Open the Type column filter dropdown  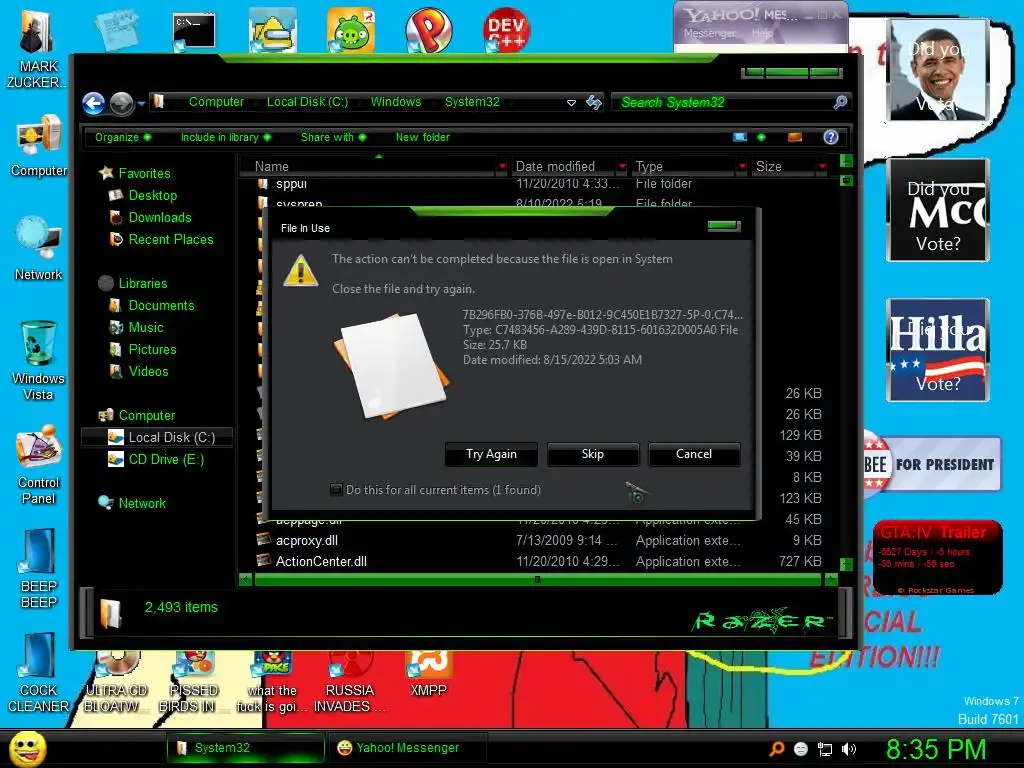(742, 167)
